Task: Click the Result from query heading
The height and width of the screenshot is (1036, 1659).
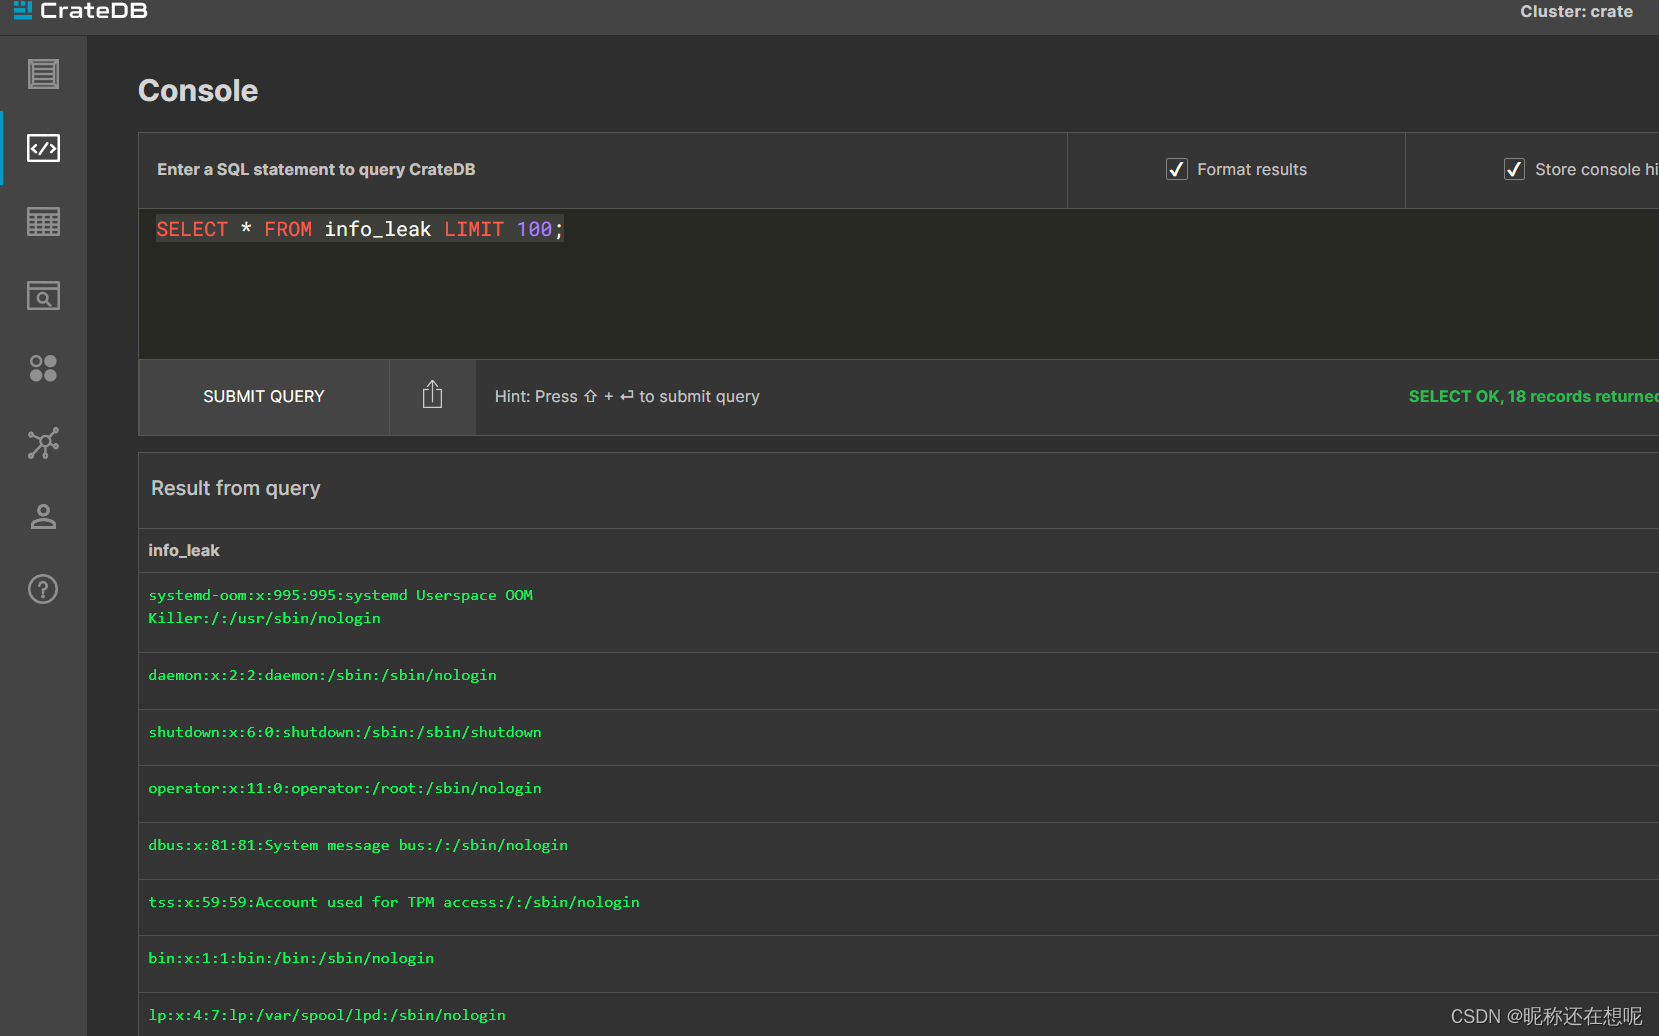Action: click(236, 488)
